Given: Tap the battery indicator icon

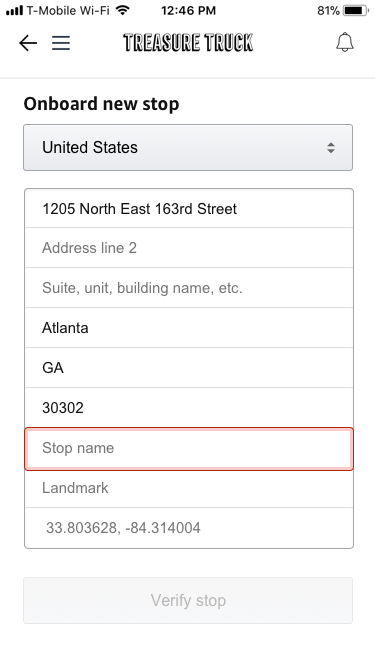Looking at the screenshot, I should click(356, 10).
